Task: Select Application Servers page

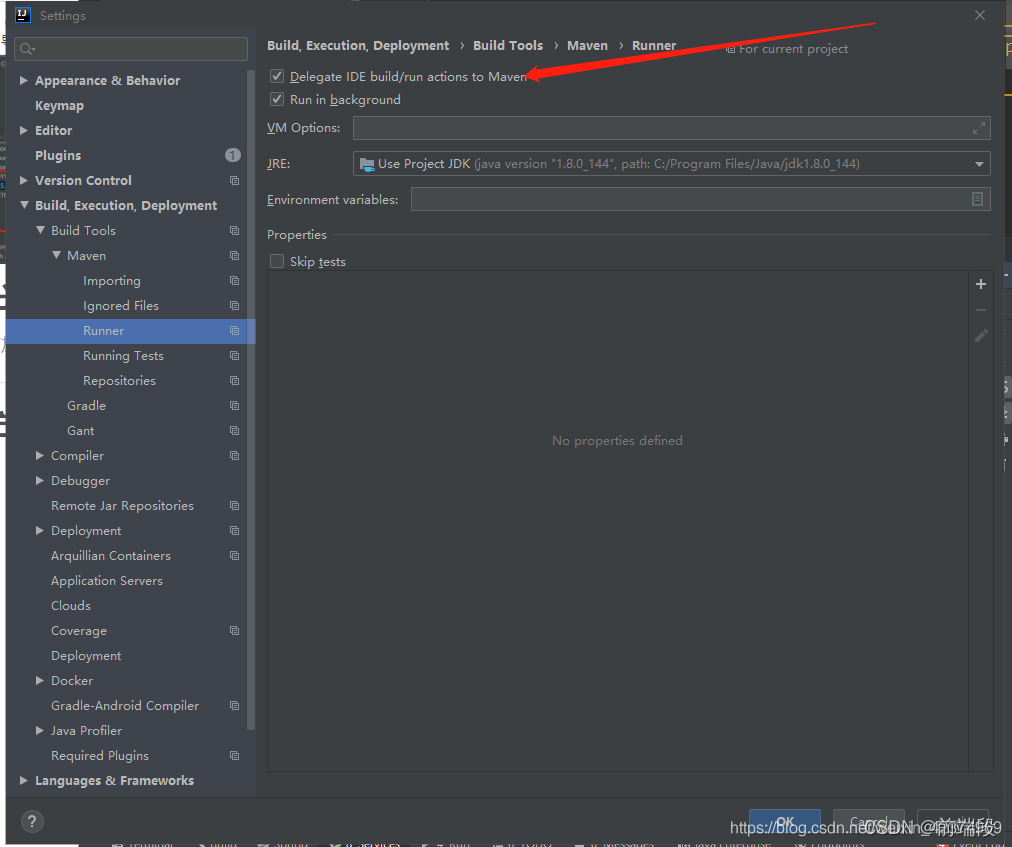Action: click(x=107, y=580)
